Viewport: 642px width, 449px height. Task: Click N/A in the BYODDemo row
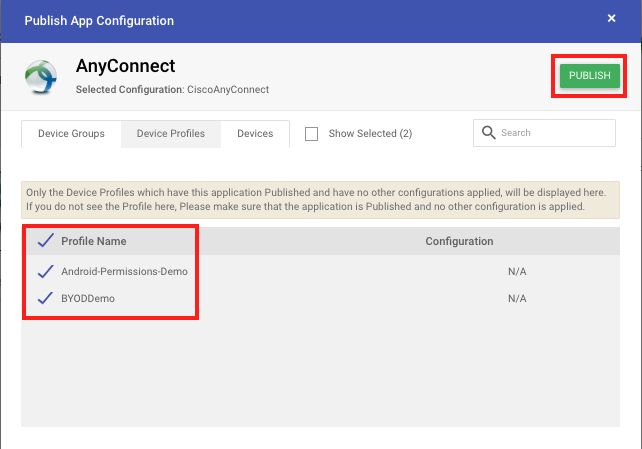click(x=517, y=298)
